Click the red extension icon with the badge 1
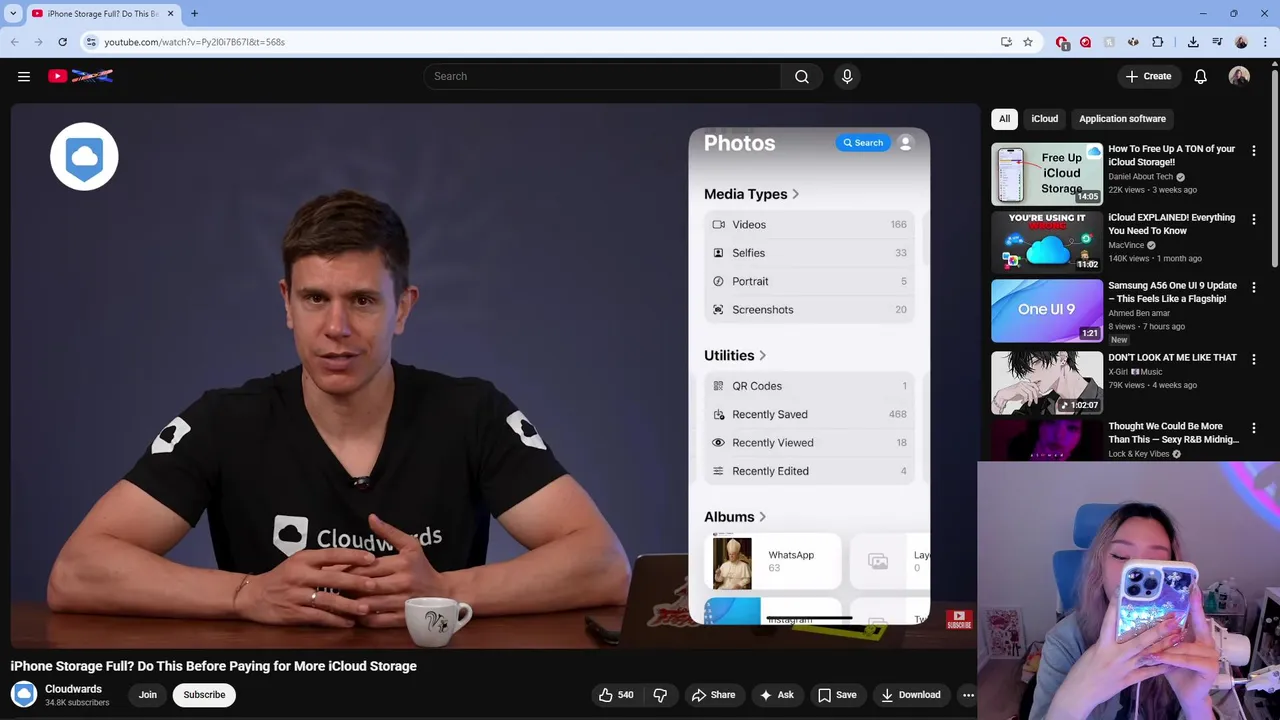 [x=1062, y=42]
